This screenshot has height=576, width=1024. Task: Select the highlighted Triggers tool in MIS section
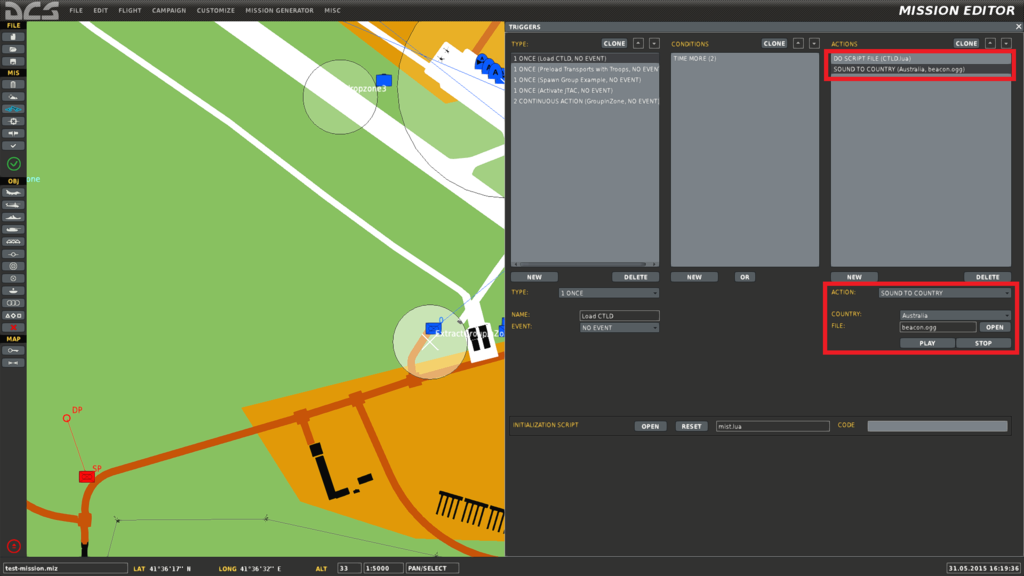(x=13, y=108)
